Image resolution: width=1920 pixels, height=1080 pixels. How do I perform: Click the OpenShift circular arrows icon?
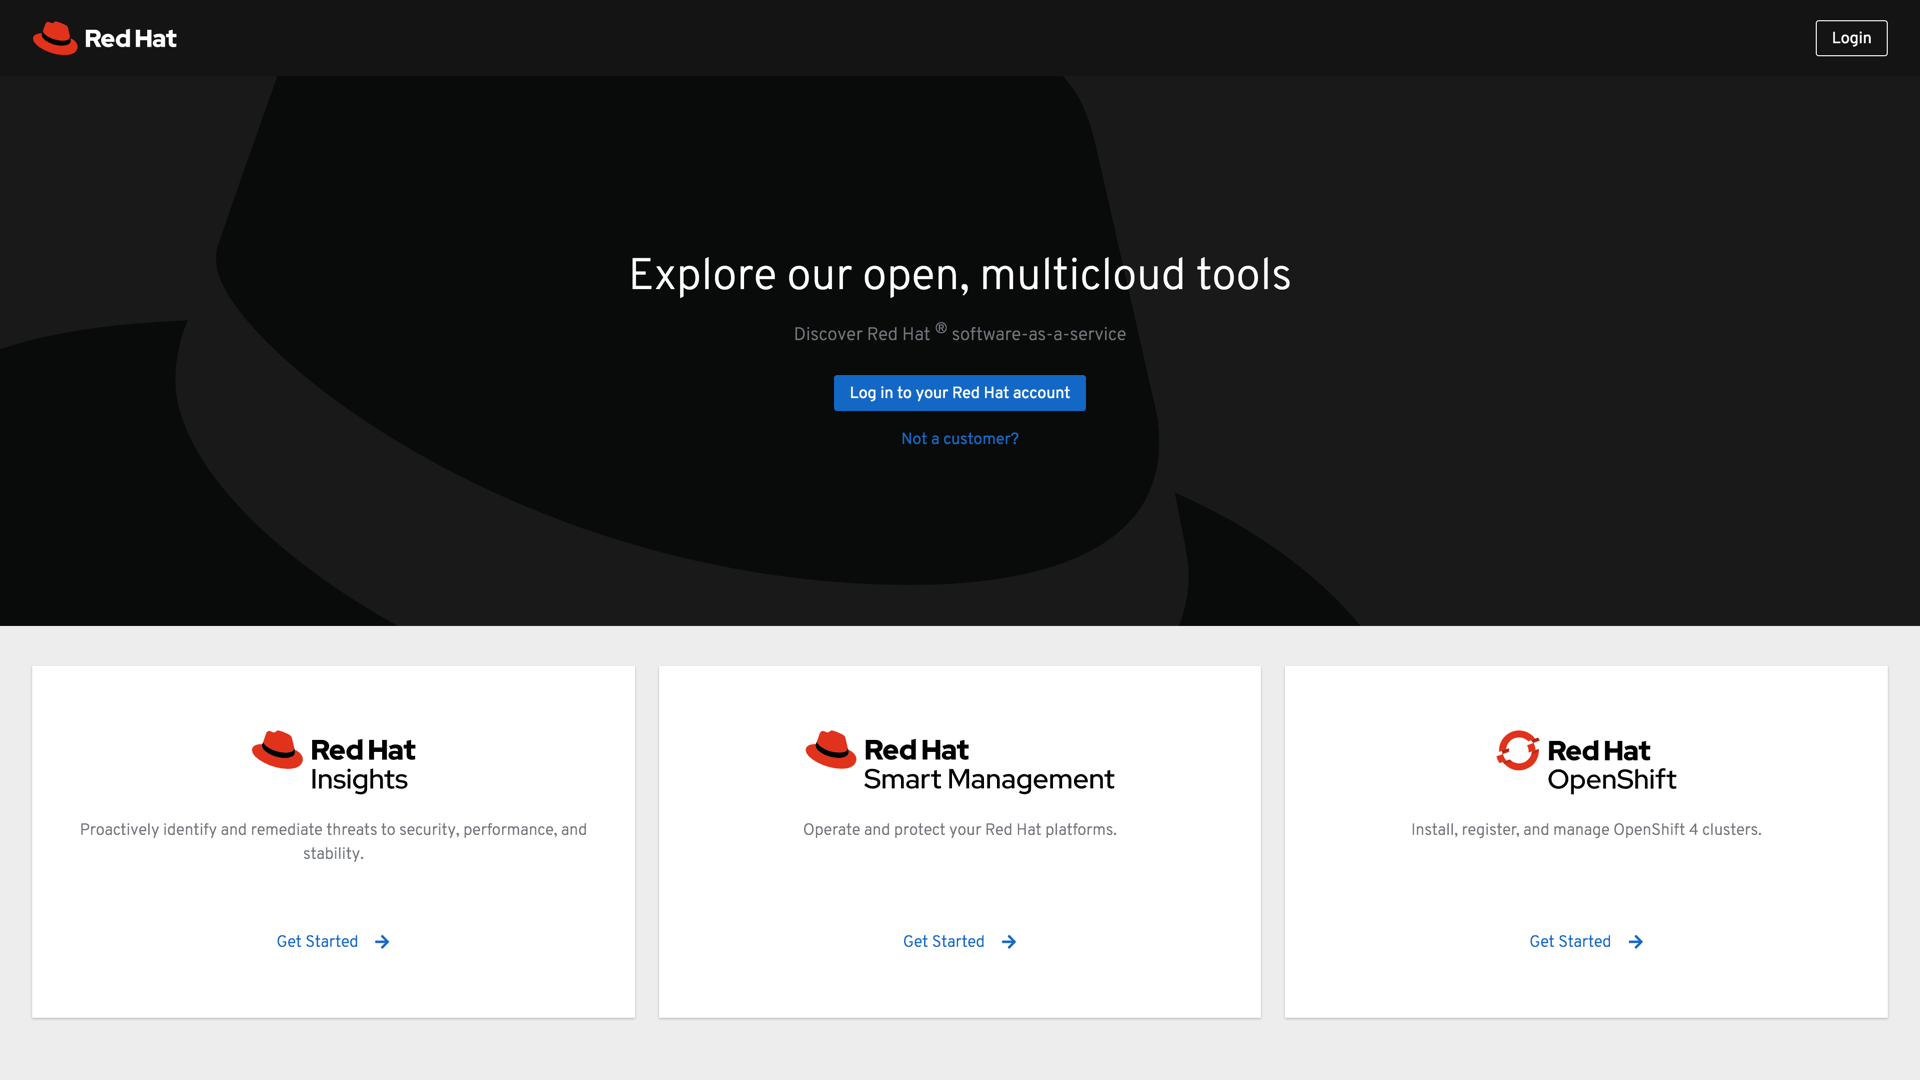(x=1517, y=750)
